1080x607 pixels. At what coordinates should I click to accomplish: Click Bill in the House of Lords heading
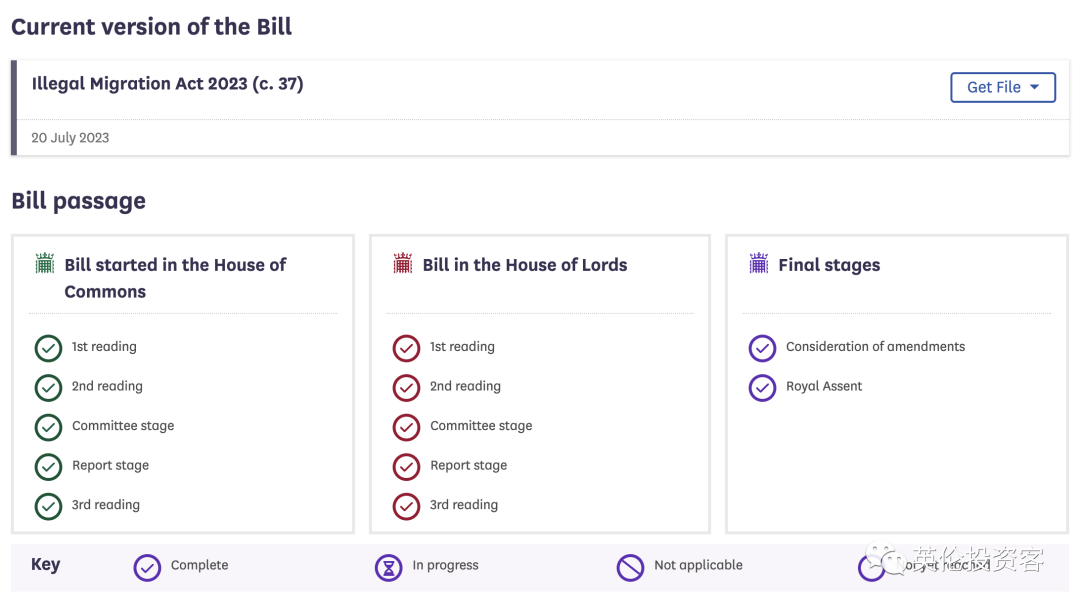tap(525, 265)
